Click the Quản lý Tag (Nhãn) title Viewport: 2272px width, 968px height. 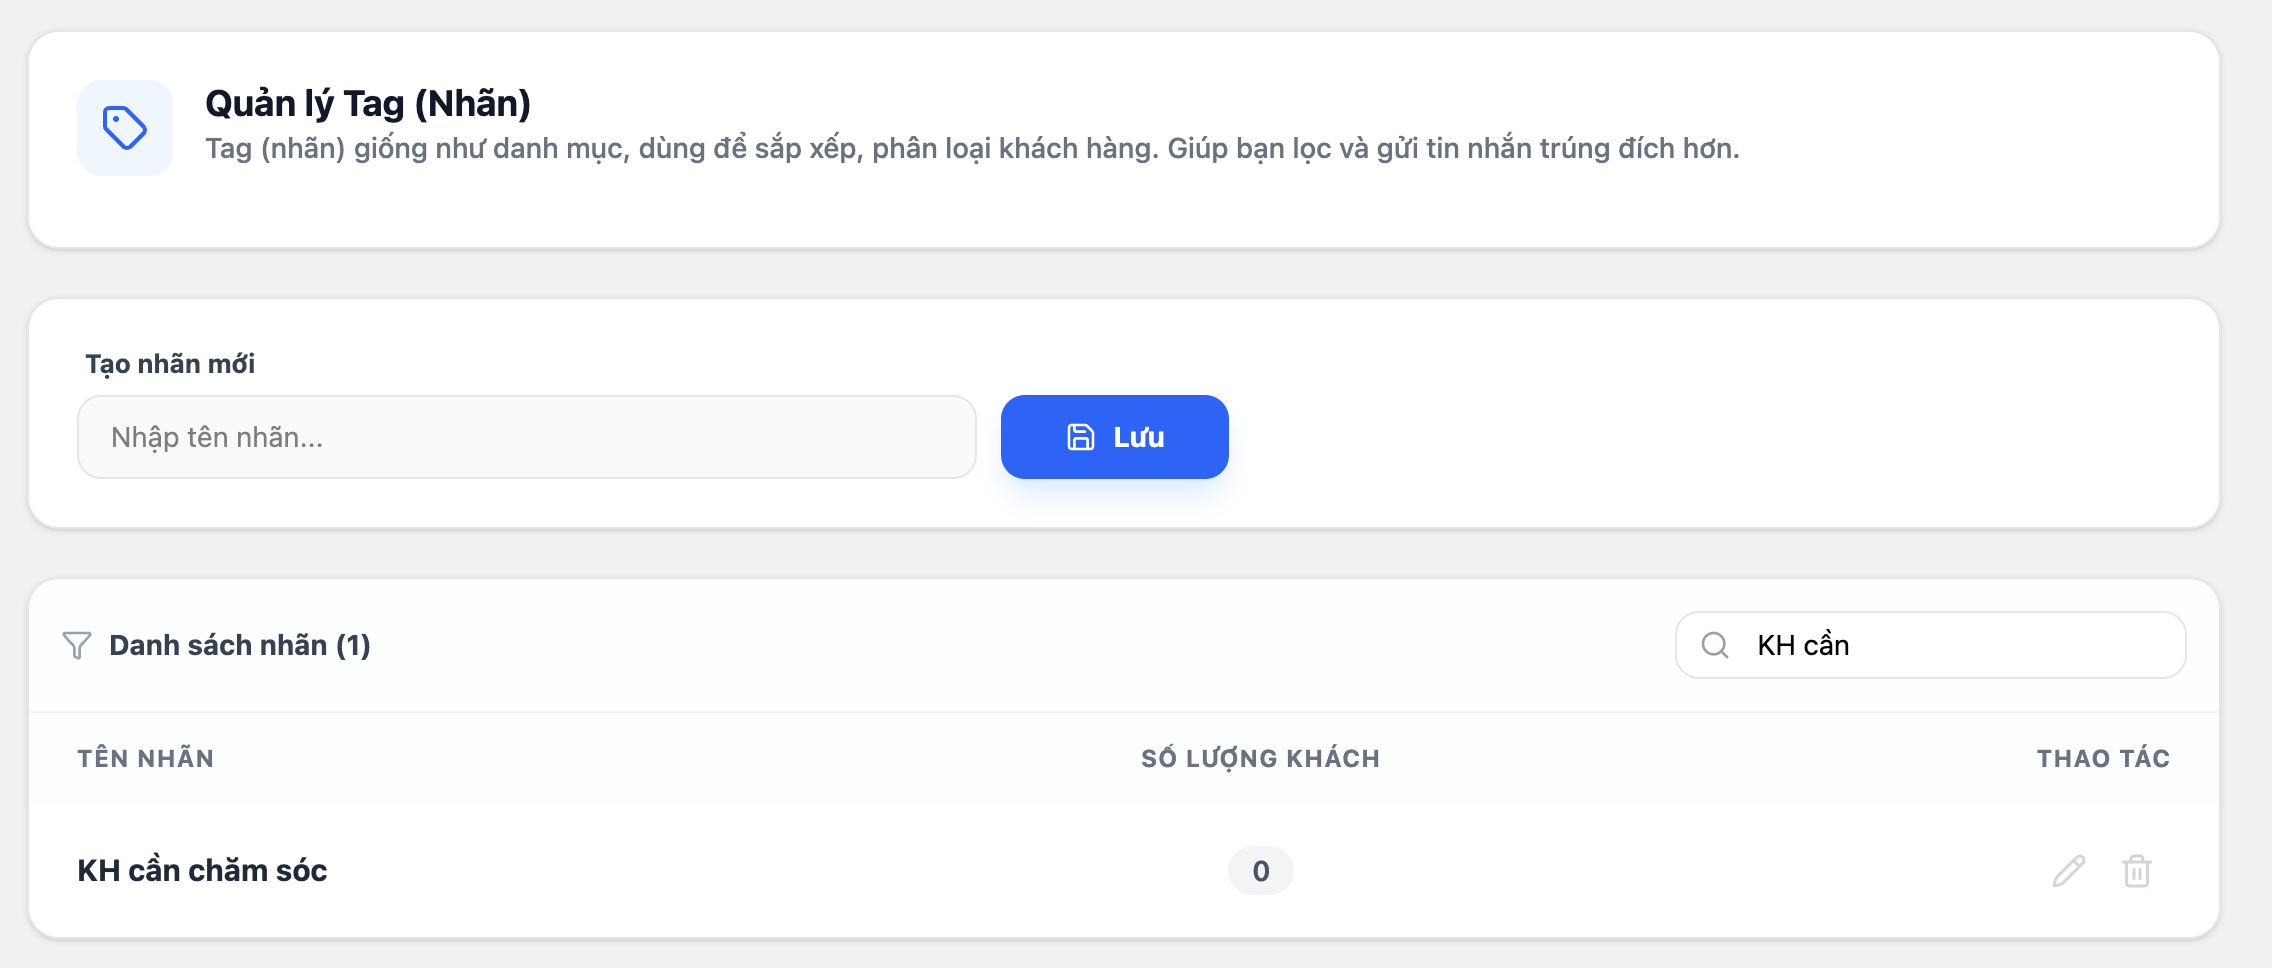tap(368, 104)
